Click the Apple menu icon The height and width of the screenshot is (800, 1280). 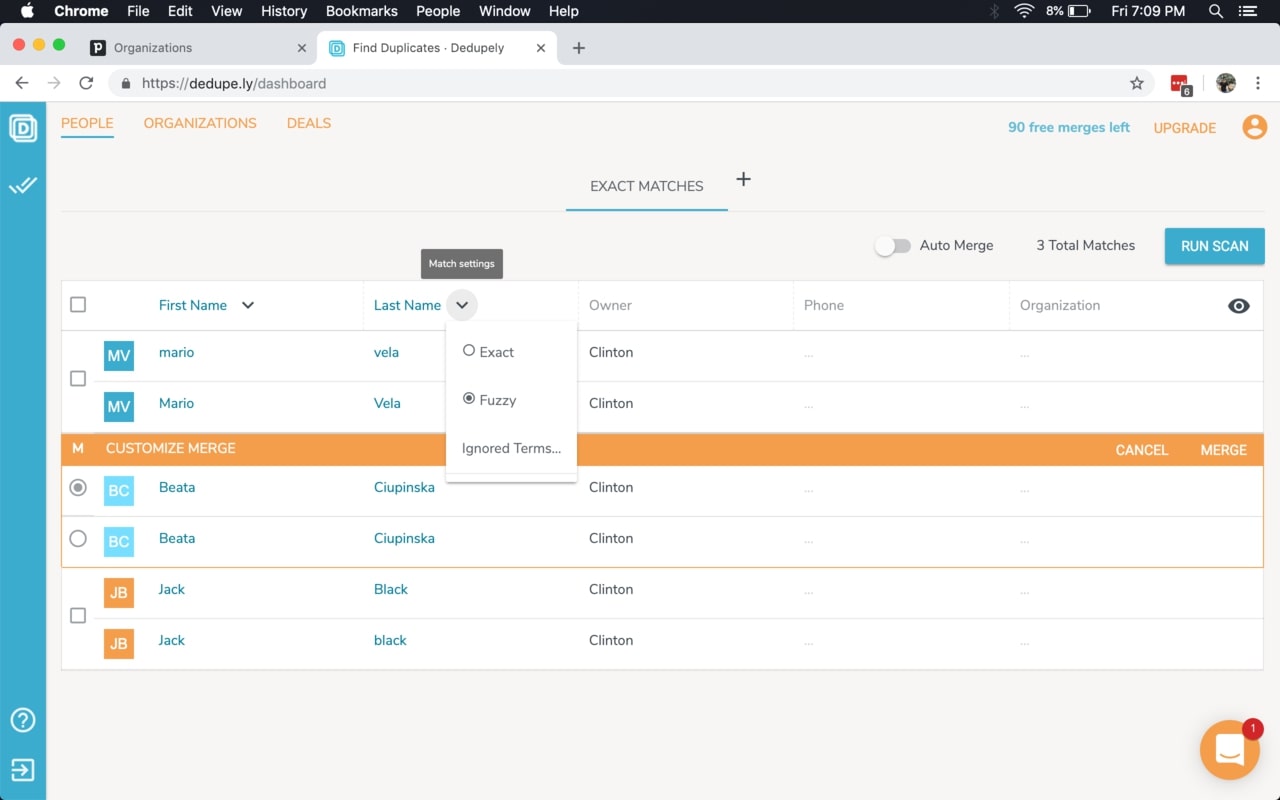[x=27, y=11]
